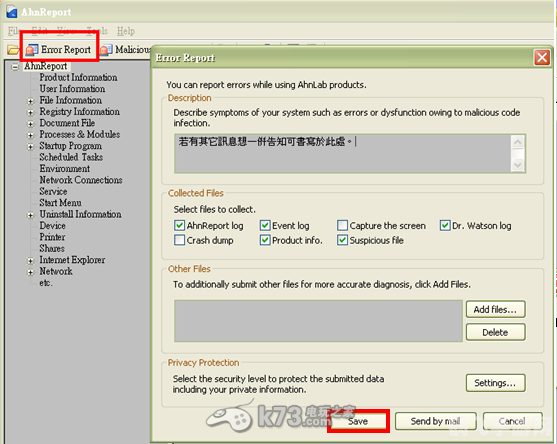Expand the Uninstall Information node
The width and height of the screenshot is (557, 444).
click(x=31, y=215)
